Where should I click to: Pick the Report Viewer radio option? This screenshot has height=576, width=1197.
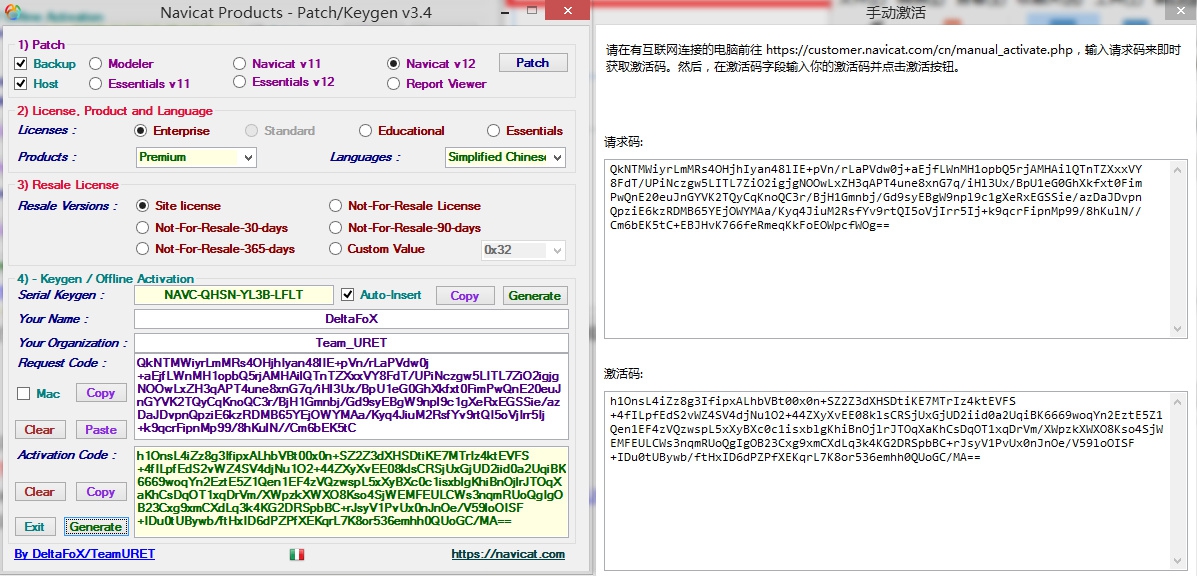click(x=394, y=84)
